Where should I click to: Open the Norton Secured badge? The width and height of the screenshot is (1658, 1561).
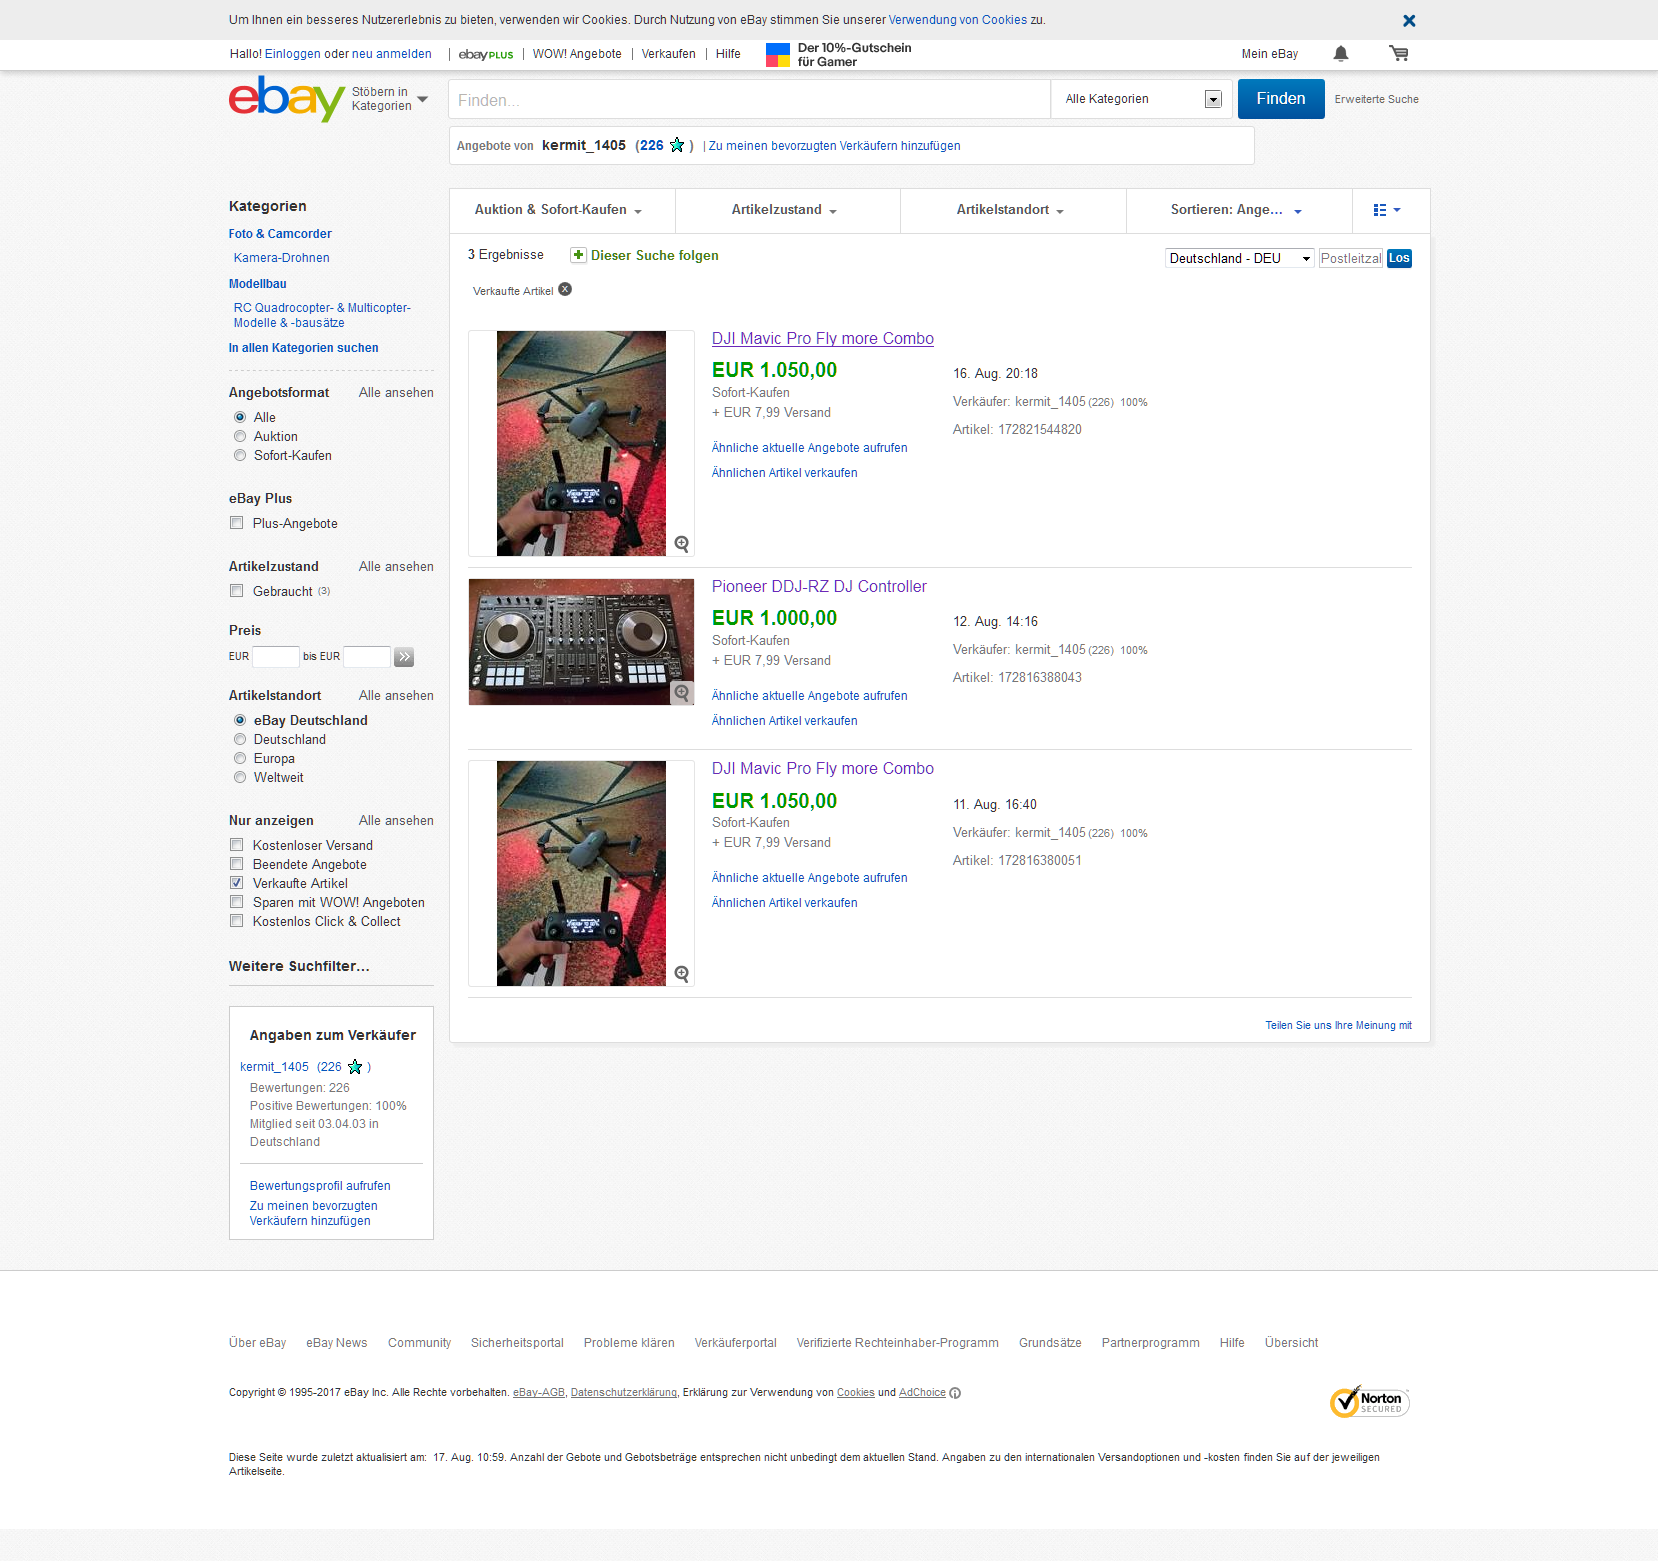click(1370, 1401)
